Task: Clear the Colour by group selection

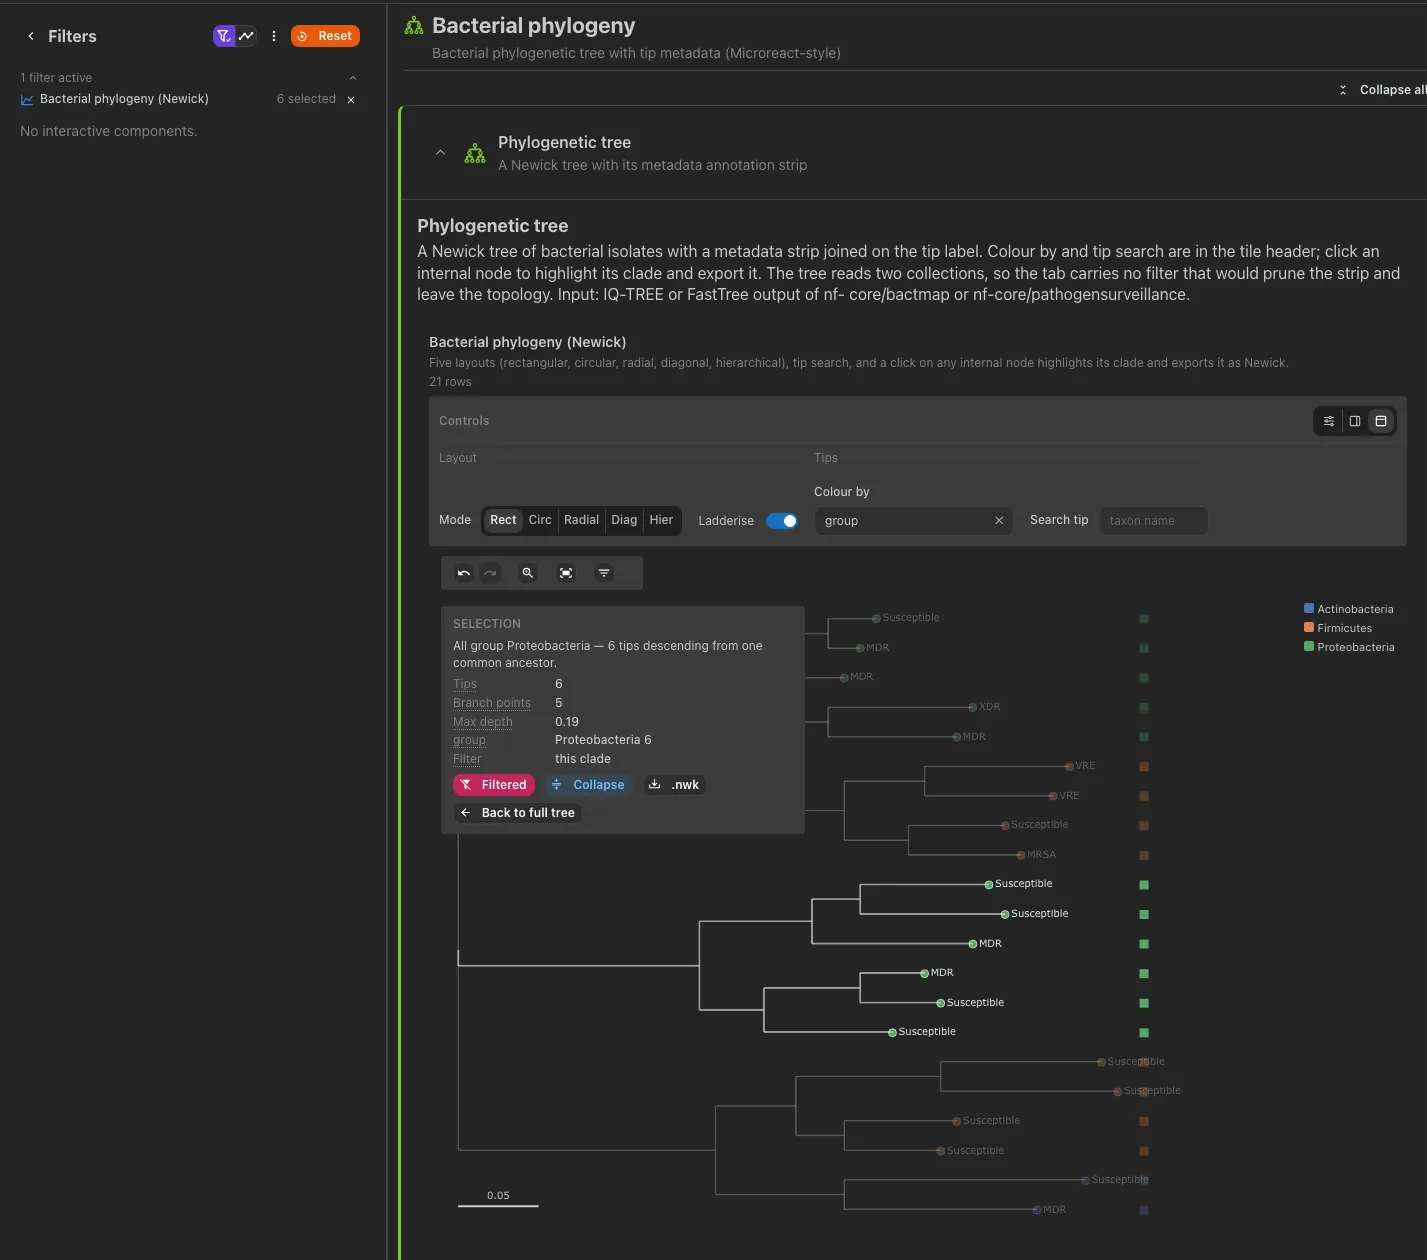Action: (999, 521)
